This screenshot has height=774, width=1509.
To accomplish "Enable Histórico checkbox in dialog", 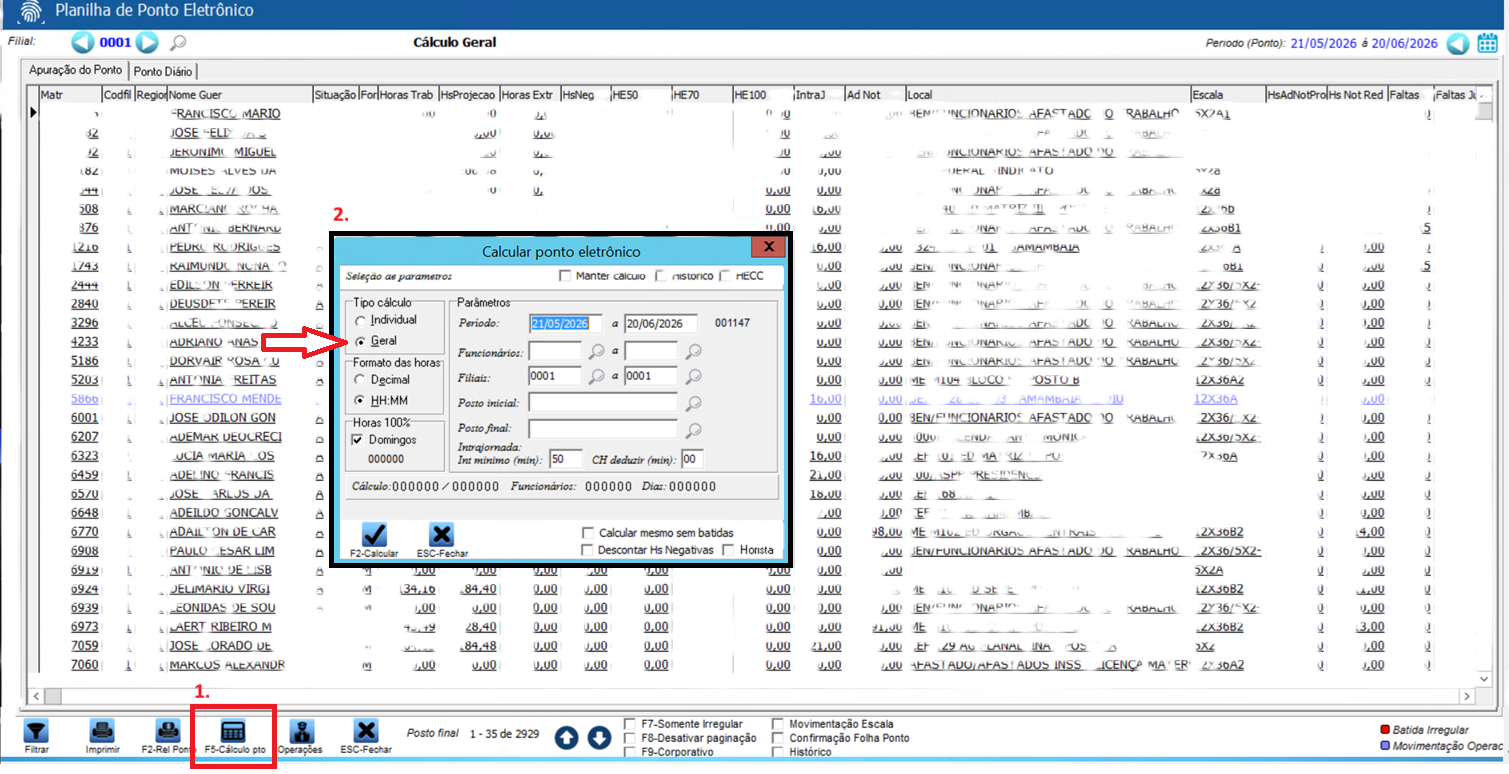I will click(x=661, y=276).
